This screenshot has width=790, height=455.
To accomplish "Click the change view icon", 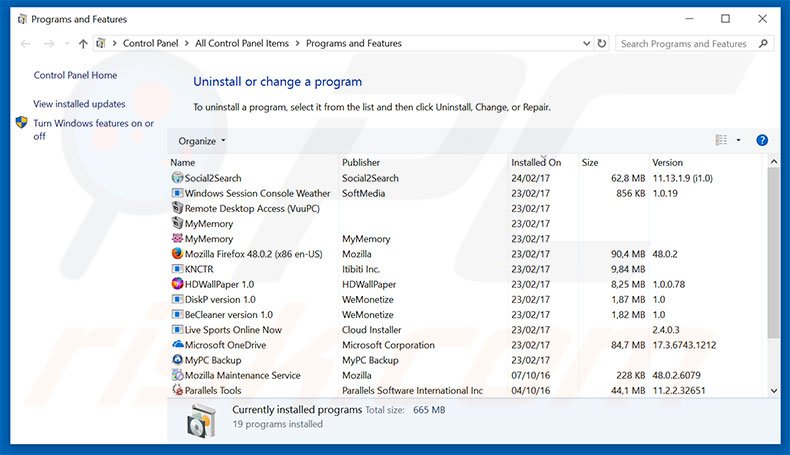I will pyautogui.click(x=721, y=140).
